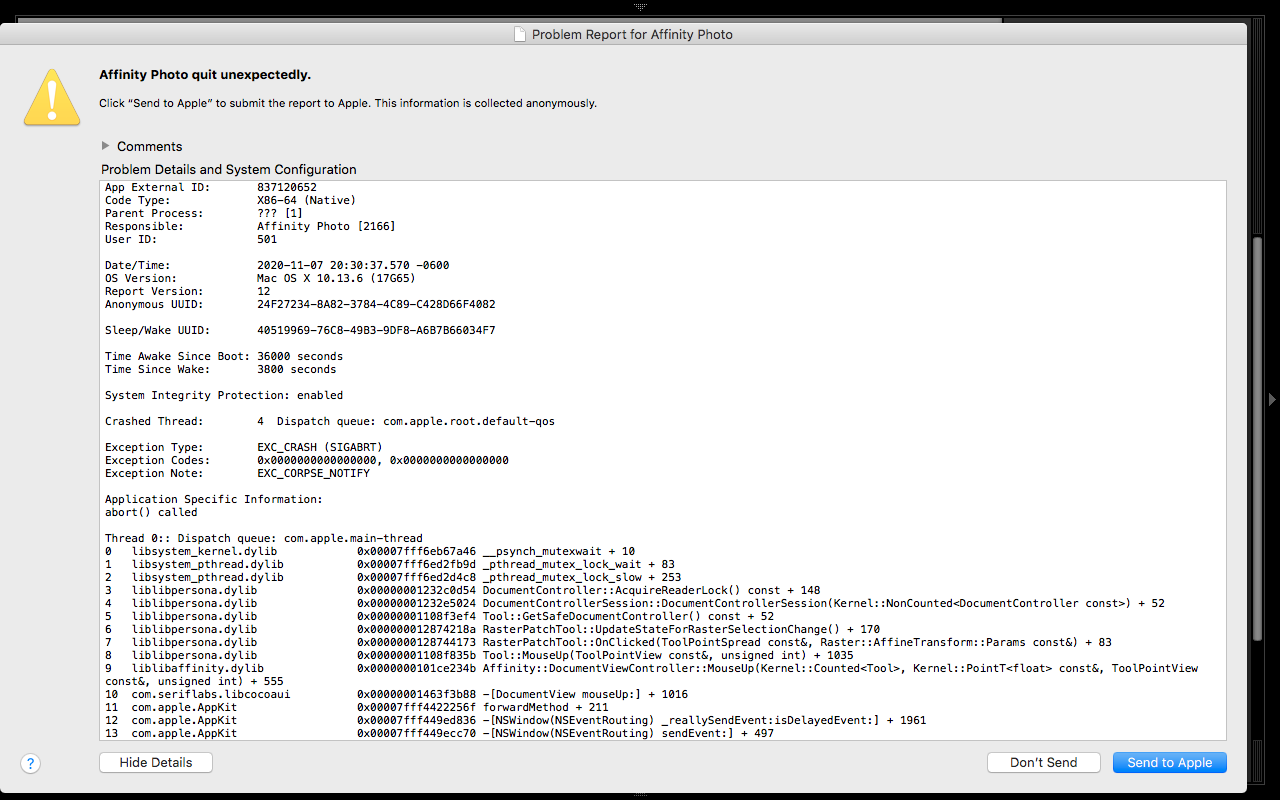Click stack frame 11 forwardMethod
The height and width of the screenshot is (800, 1280).
tap(356, 707)
